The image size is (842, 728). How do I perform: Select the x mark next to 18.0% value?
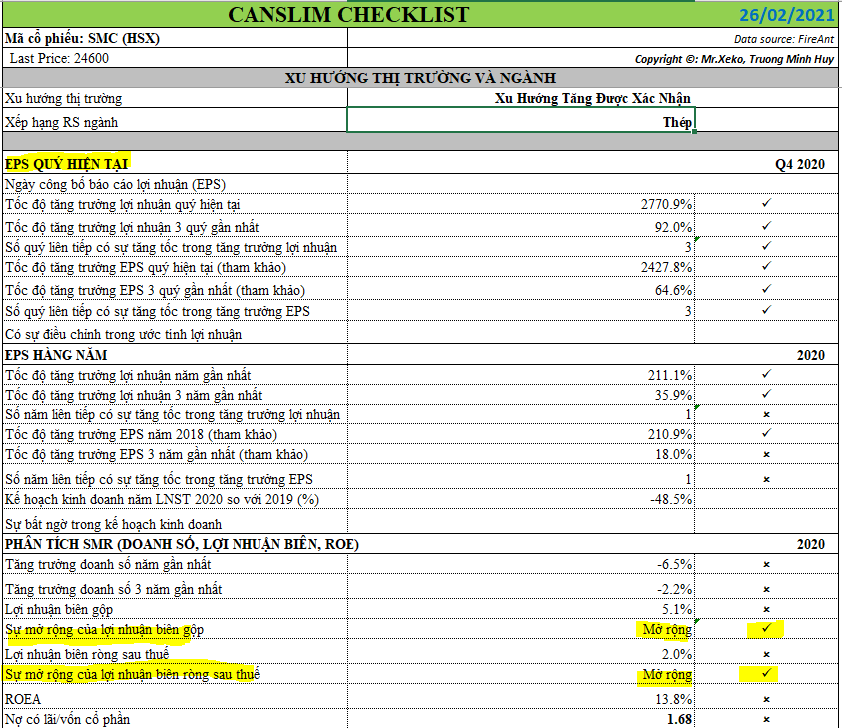(766, 455)
